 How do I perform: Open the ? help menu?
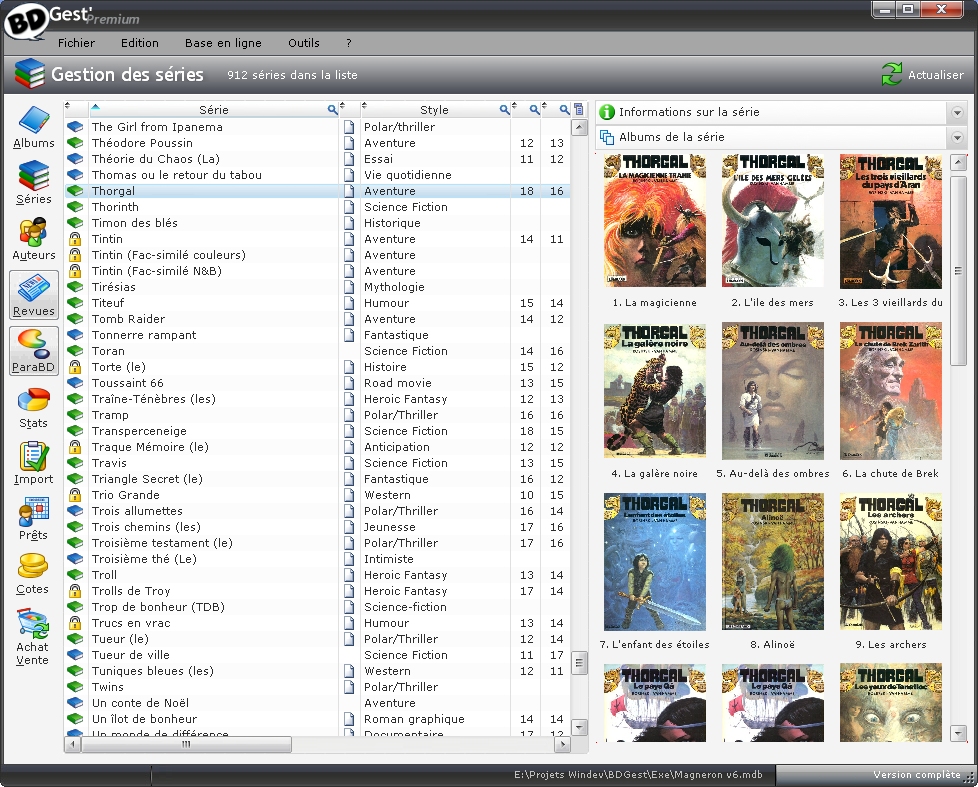pyautogui.click(x=349, y=43)
